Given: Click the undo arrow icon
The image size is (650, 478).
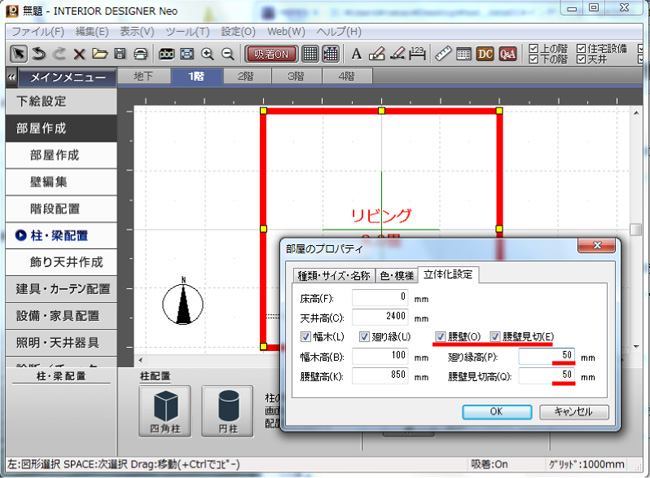Looking at the screenshot, I should coord(39,53).
